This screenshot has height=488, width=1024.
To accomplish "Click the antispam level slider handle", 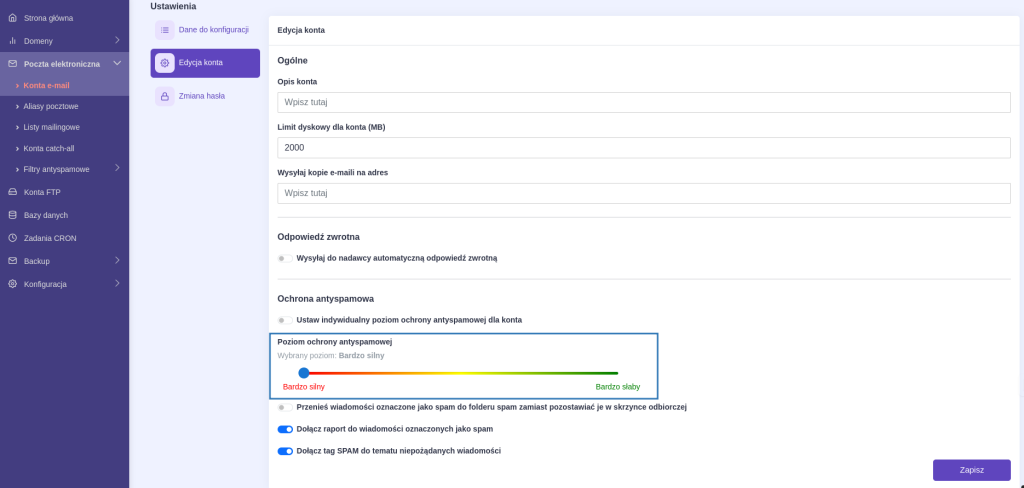I will pos(304,373).
